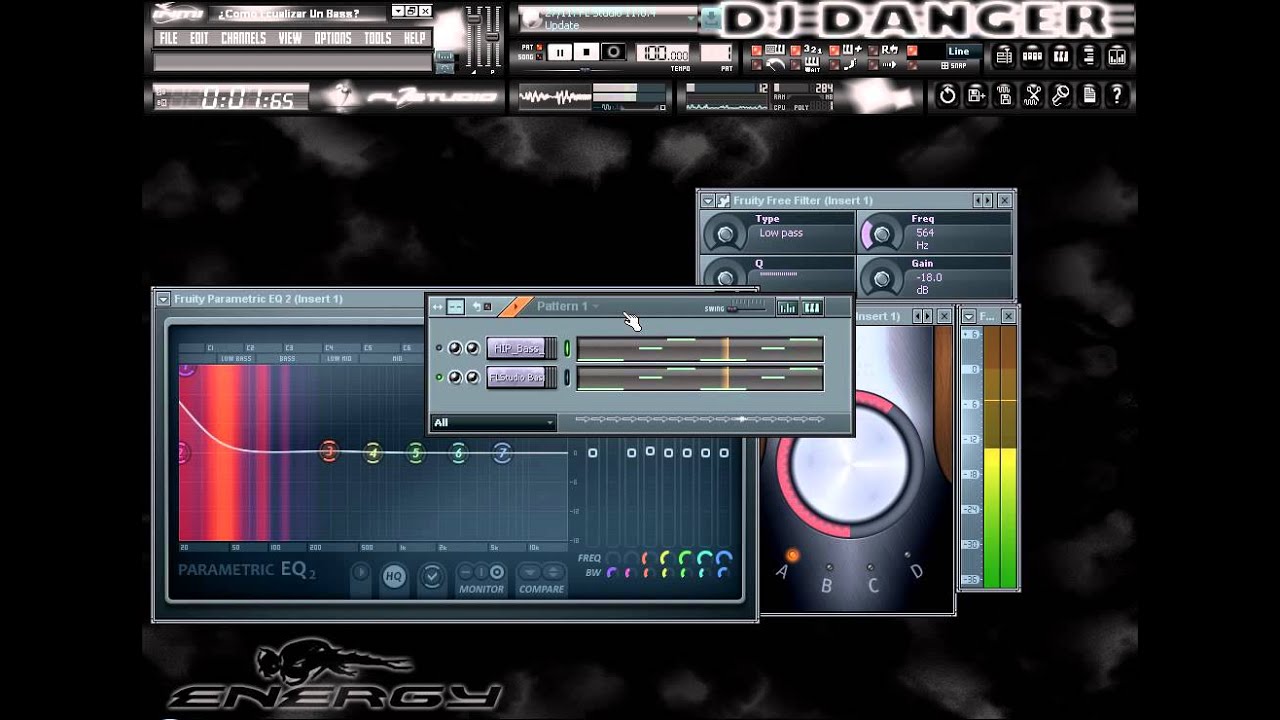Click EQ band 4 node
Viewport: 1280px width, 720px height.
373,453
